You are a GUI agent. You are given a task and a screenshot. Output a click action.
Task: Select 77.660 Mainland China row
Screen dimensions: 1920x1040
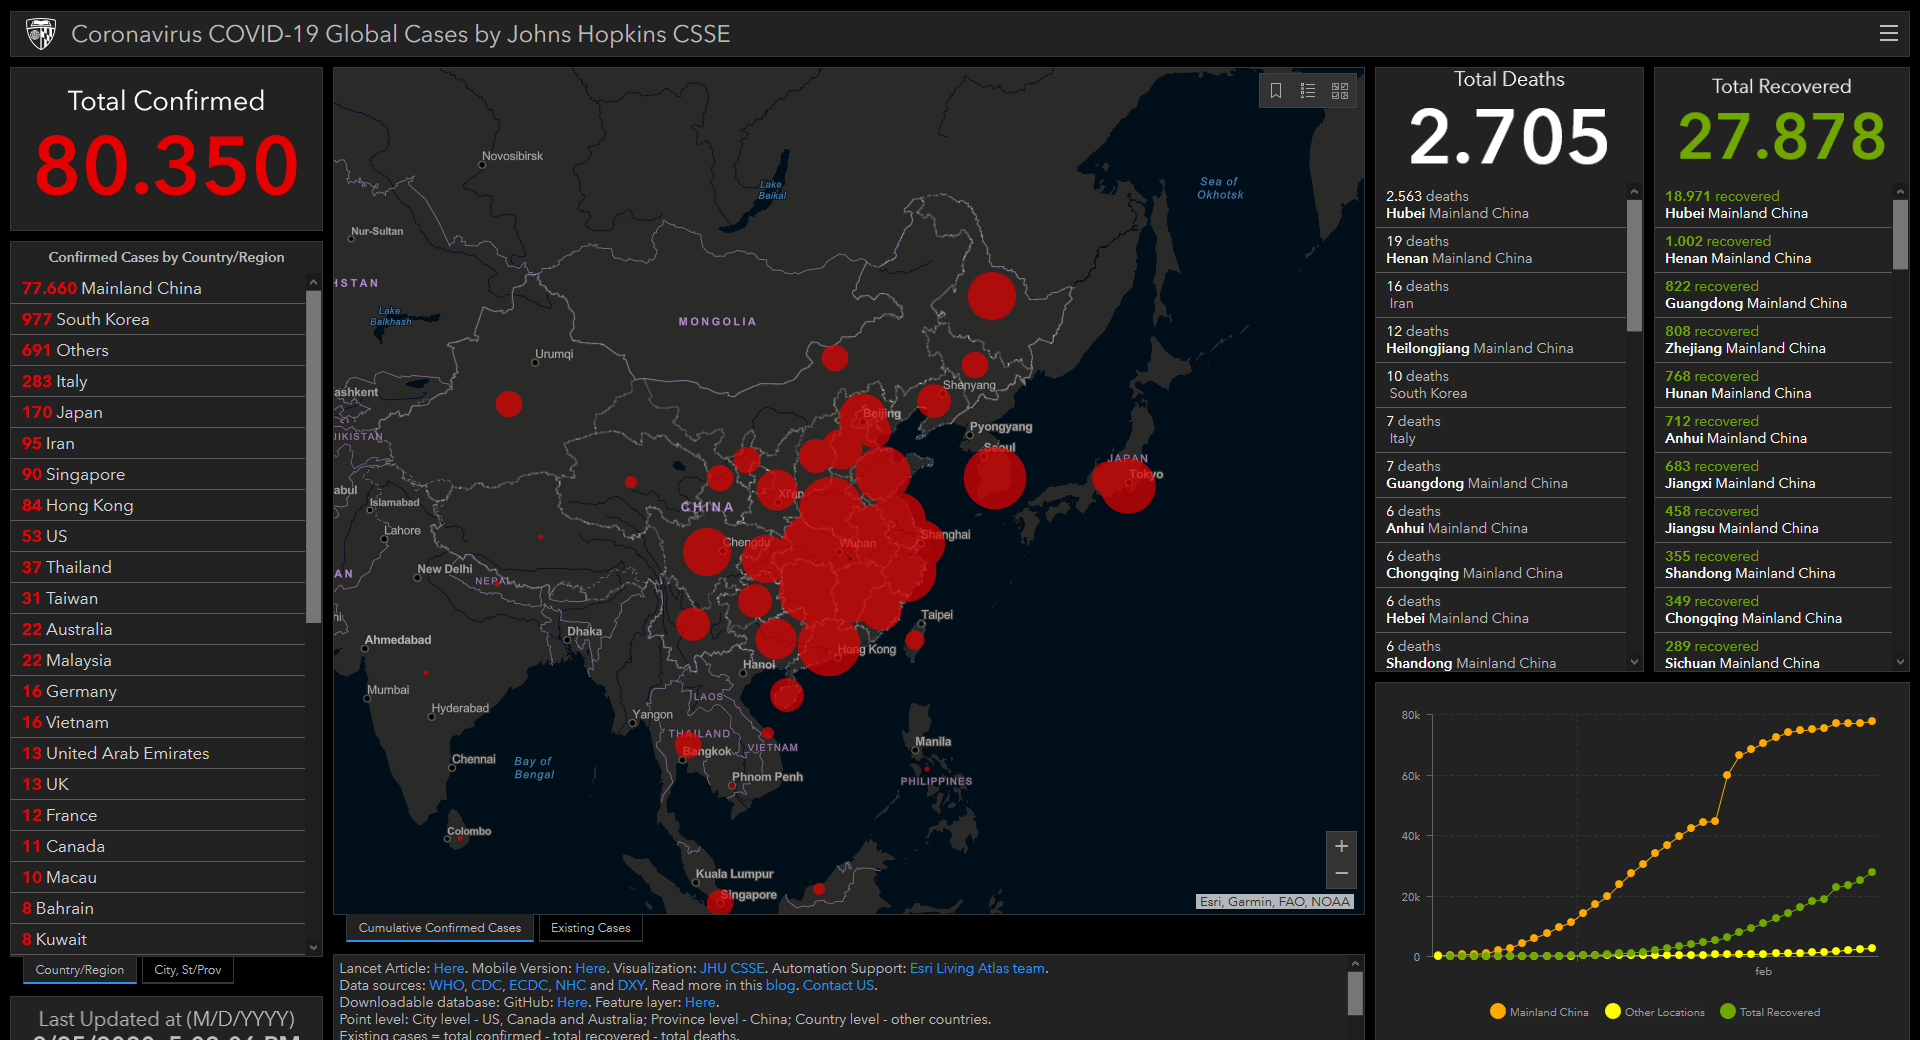point(158,288)
